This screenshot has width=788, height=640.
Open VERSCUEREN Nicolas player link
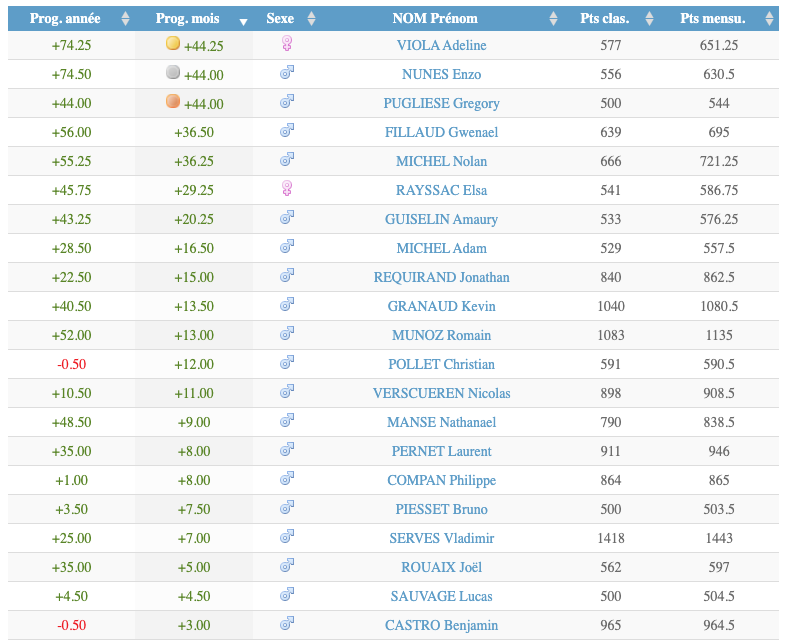(x=441, y=393)
